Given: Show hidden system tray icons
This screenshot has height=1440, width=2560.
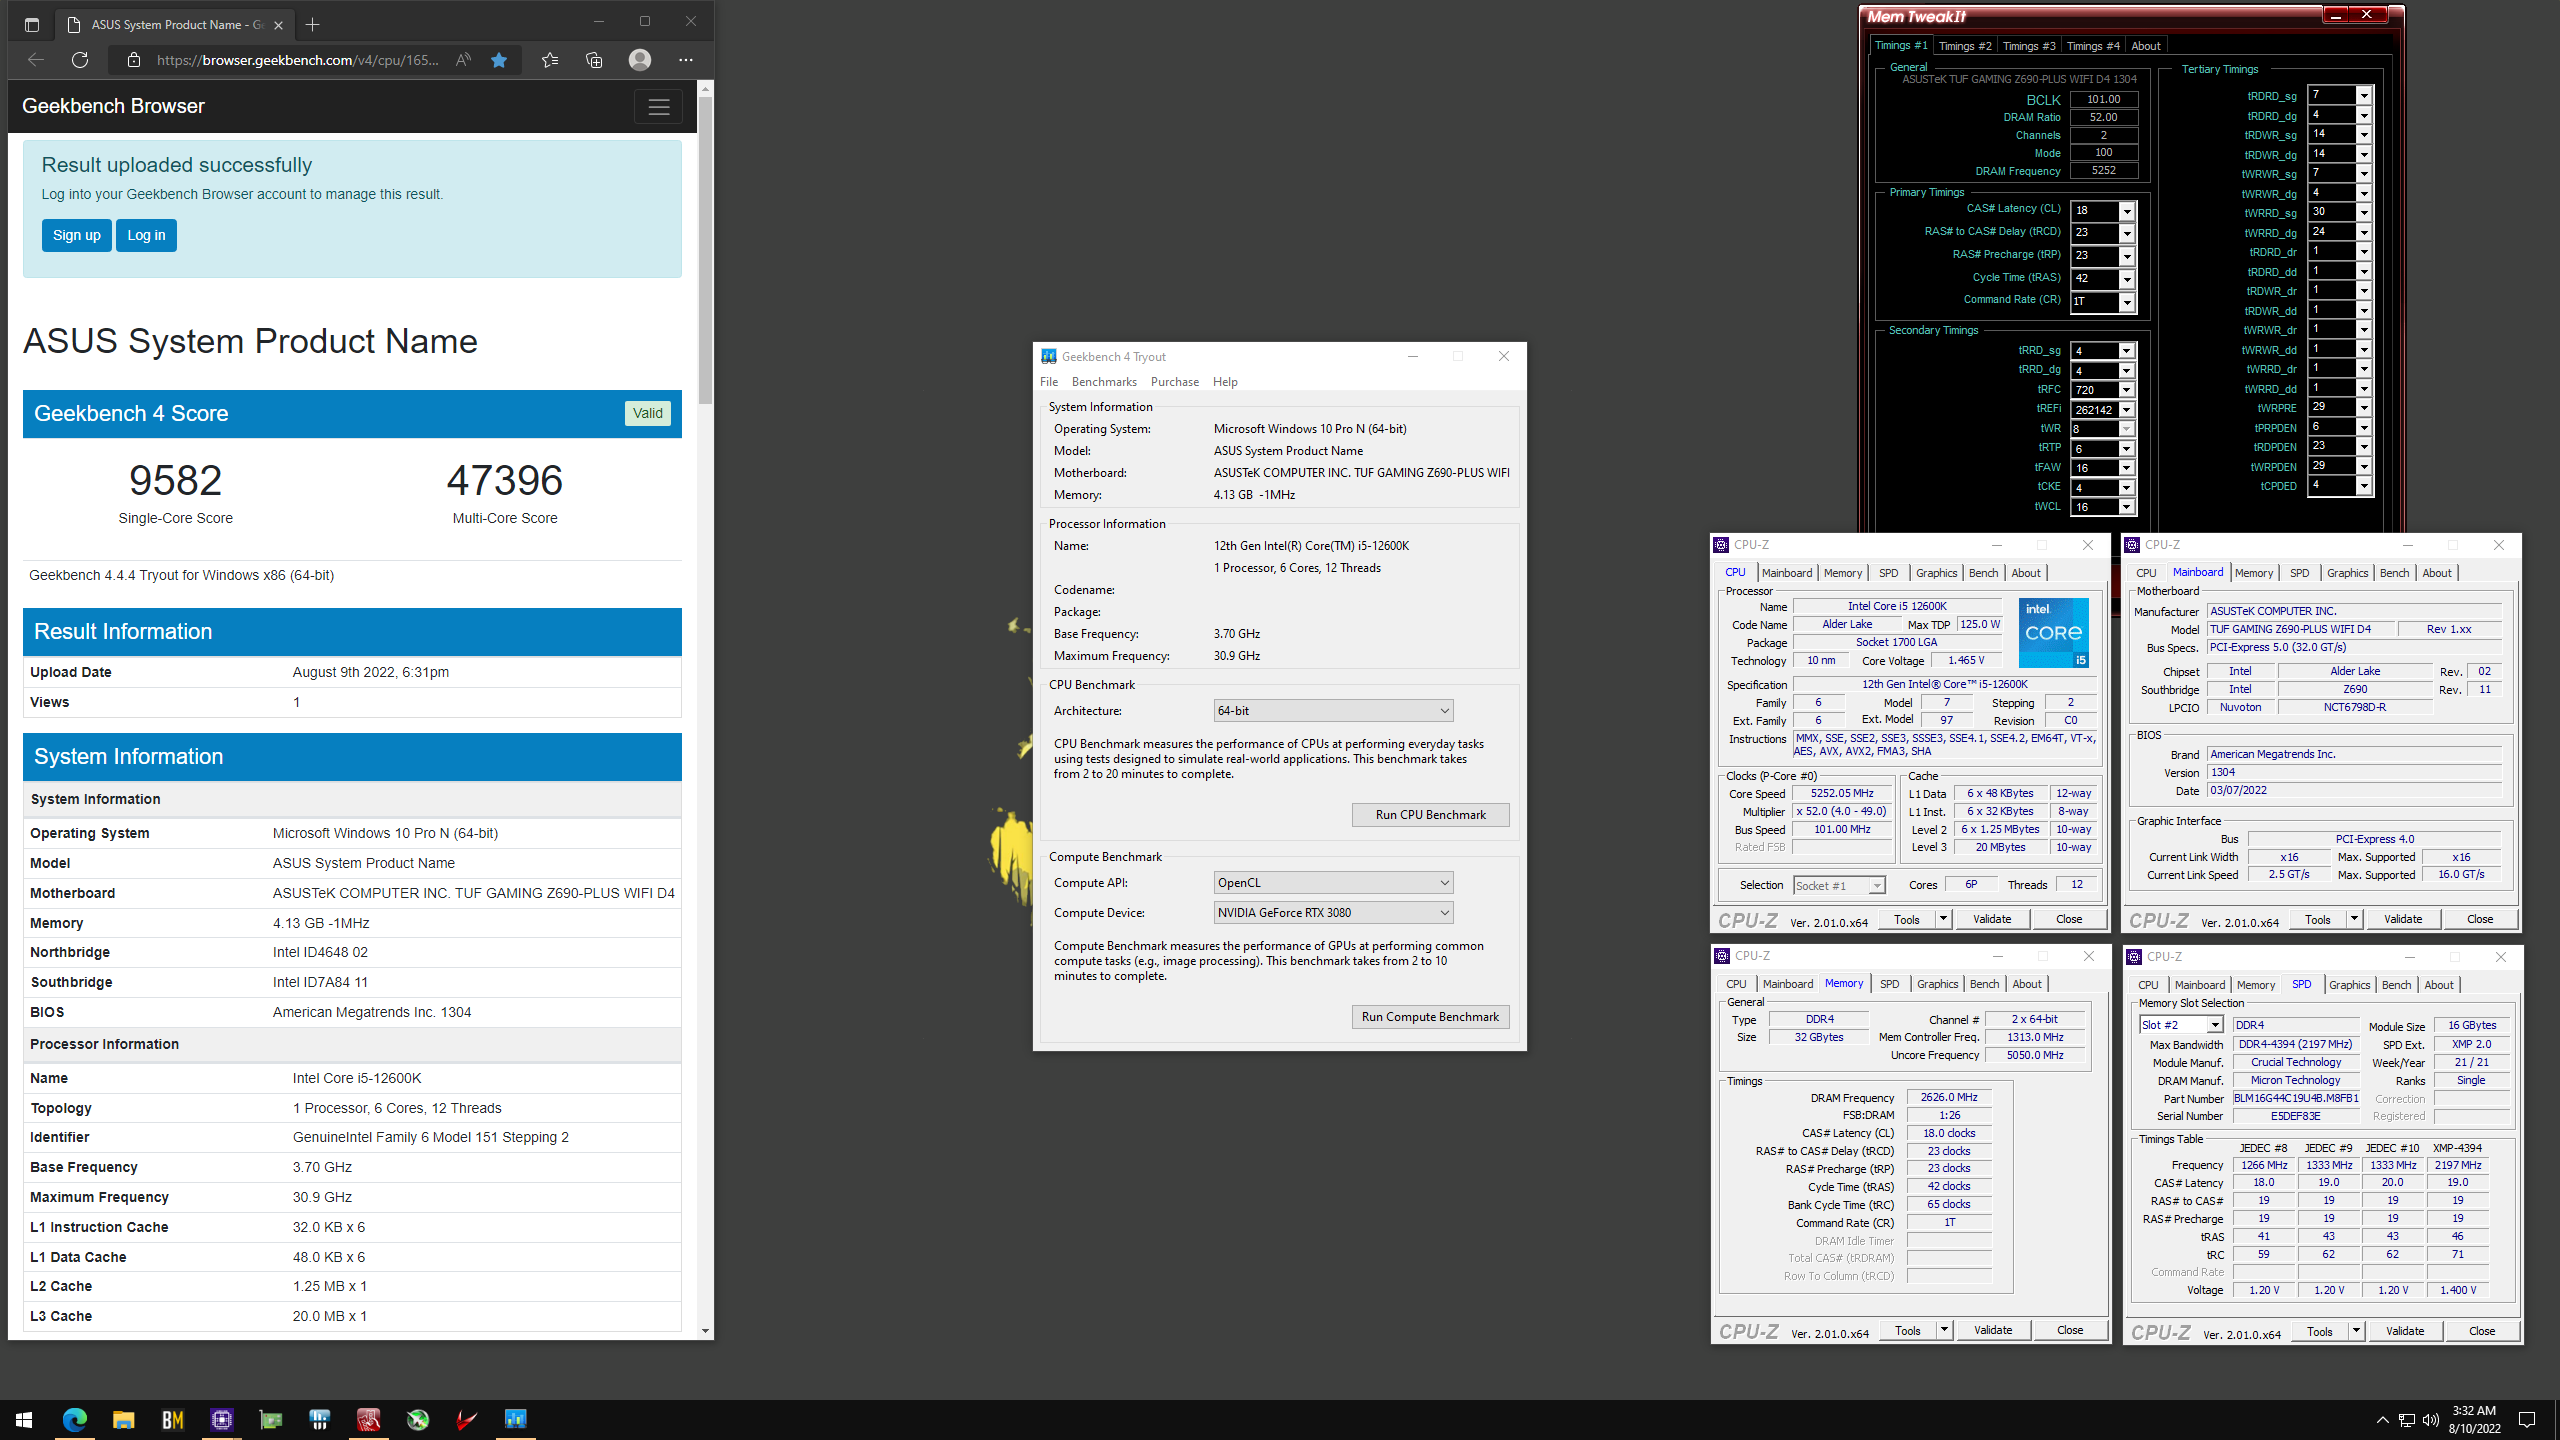Looking at the screenshot, I should click(2382, 1419).
